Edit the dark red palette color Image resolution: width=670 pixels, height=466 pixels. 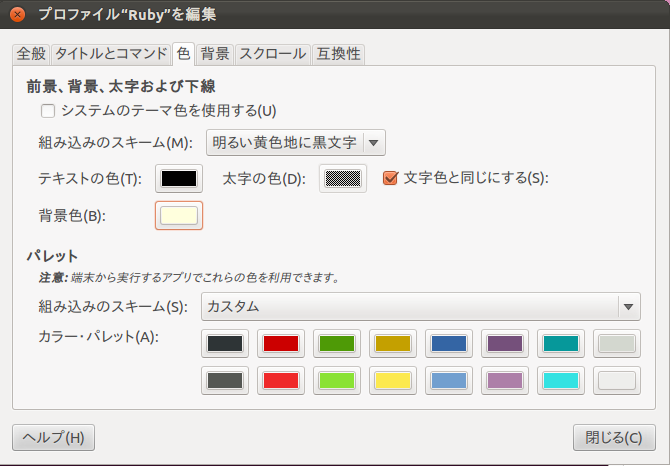point(281,343)
